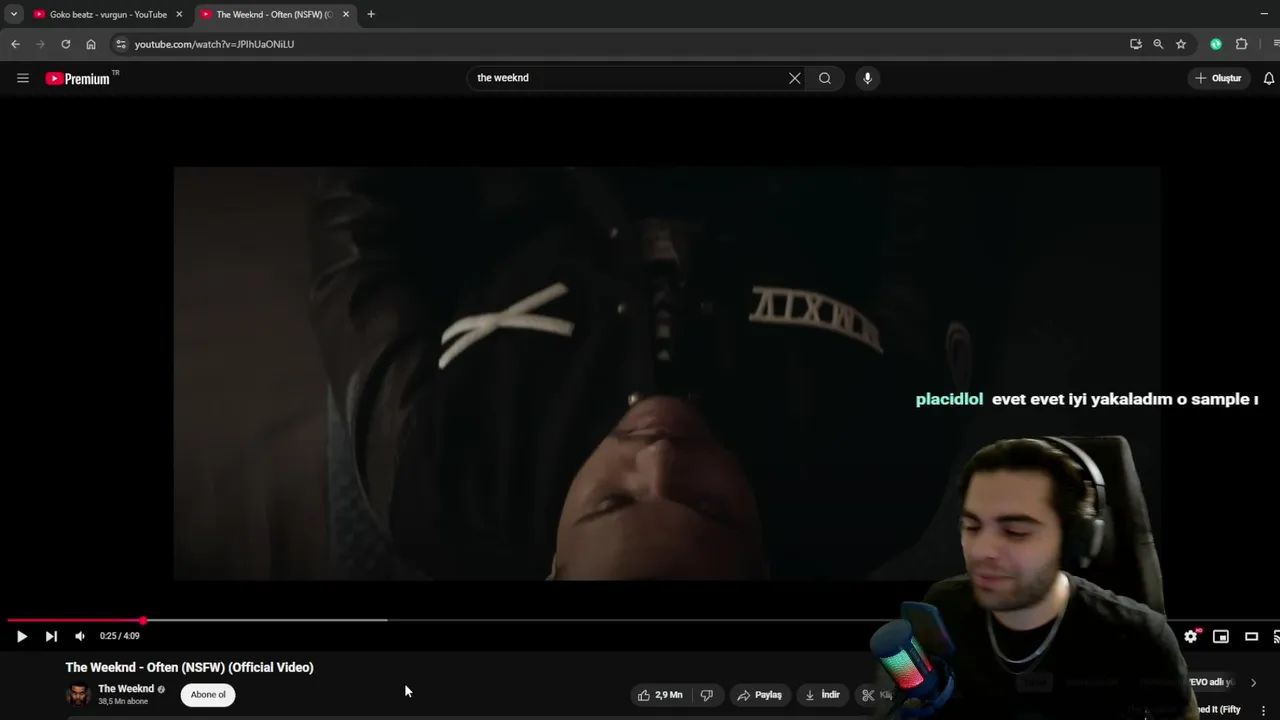Share the video via Paylaş
Image resolution: width=1280 pixels, height=720 pixels.
[760, 695]
